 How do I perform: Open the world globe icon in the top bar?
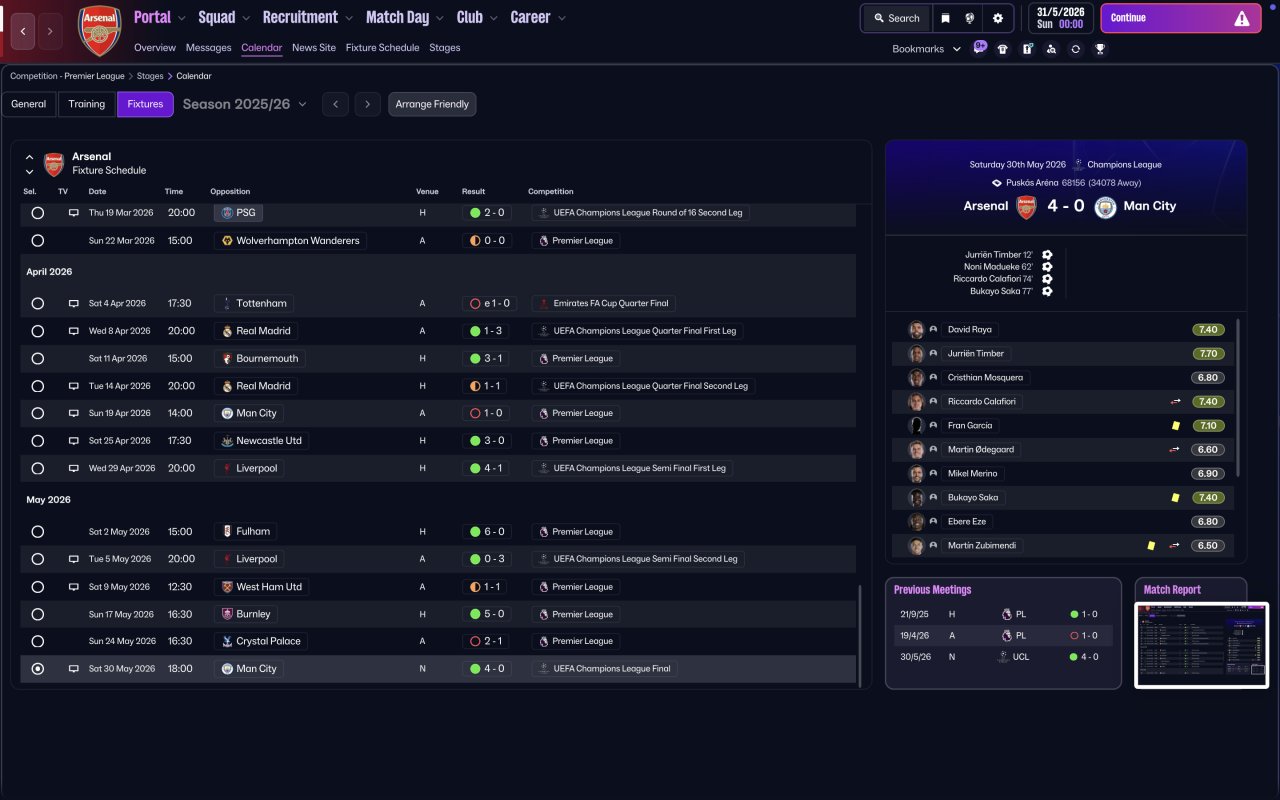point(970,18)
